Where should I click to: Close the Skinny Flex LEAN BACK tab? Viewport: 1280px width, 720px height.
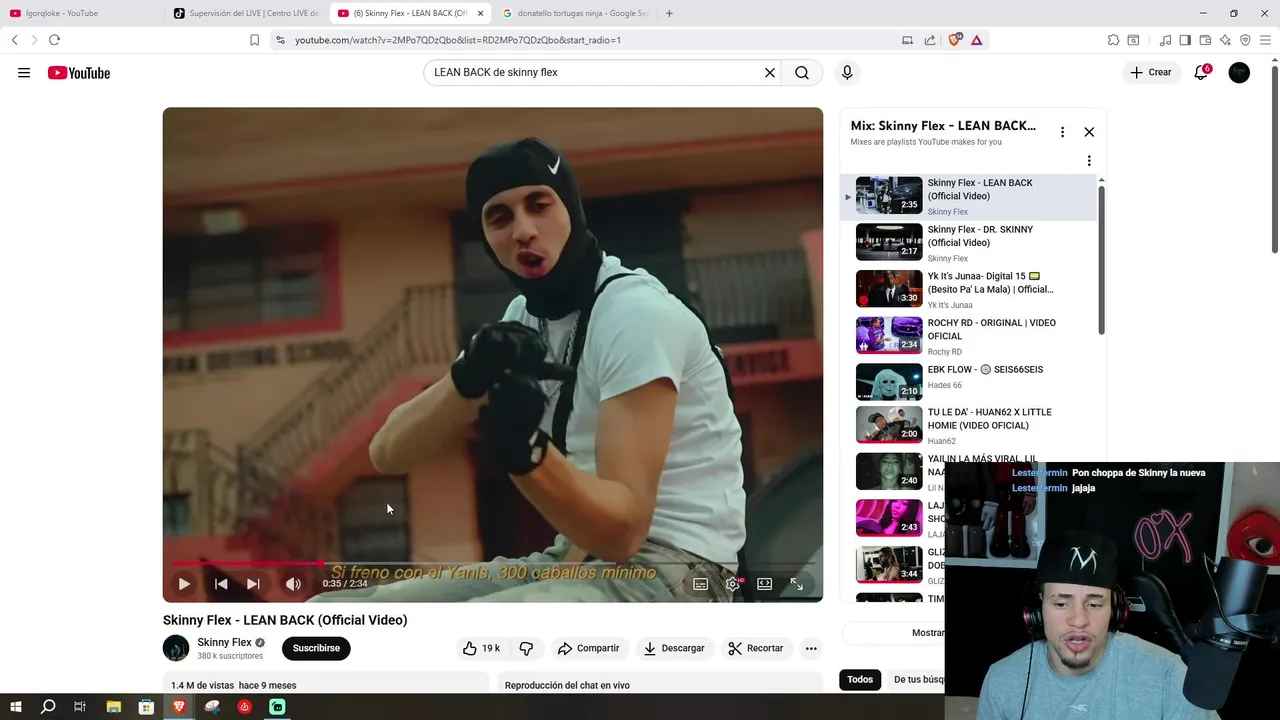pyautogui.click(x=481, y=13)
